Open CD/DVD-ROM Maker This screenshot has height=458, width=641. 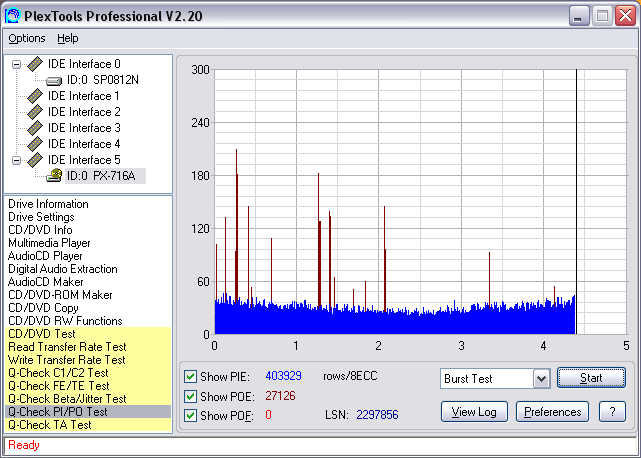click(60, 295)
